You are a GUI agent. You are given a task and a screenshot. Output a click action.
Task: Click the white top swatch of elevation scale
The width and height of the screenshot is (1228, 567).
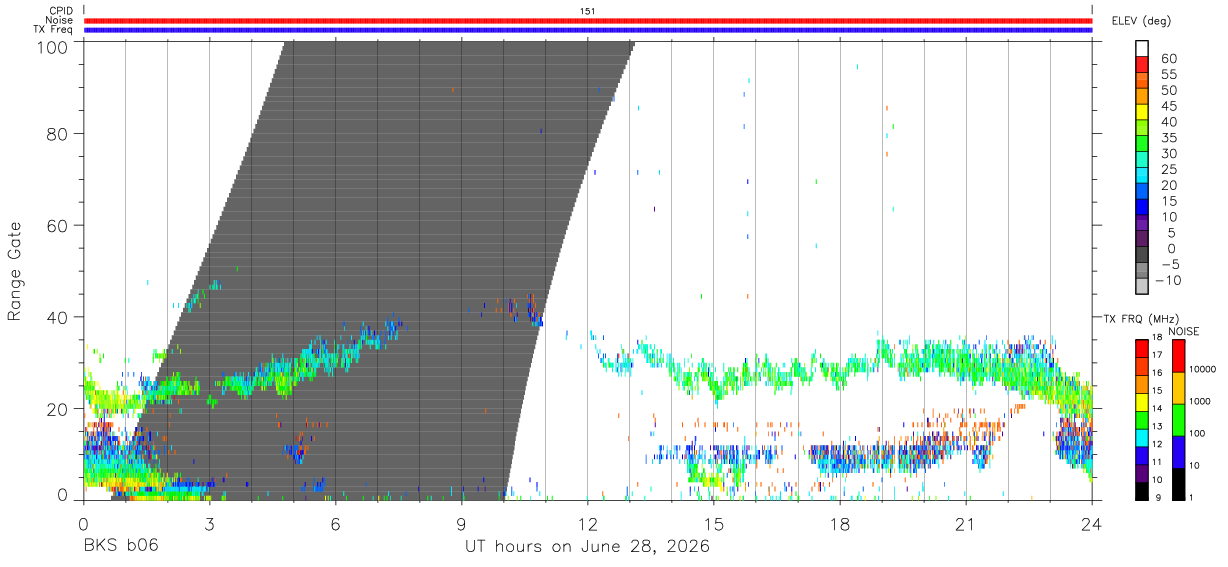coord(1141,48)
